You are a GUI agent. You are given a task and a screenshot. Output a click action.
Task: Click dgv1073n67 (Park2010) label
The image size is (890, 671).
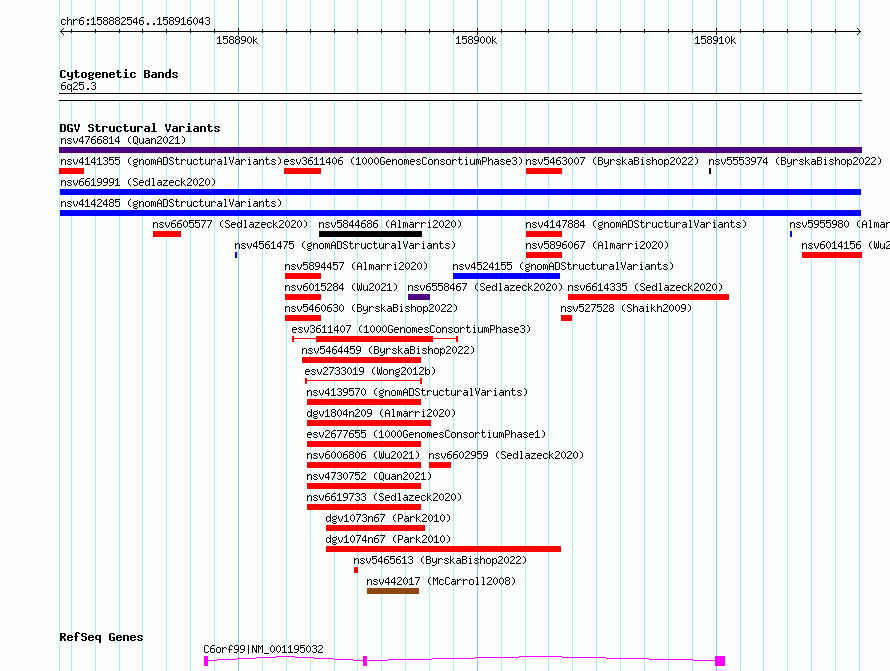coord(388,518)
